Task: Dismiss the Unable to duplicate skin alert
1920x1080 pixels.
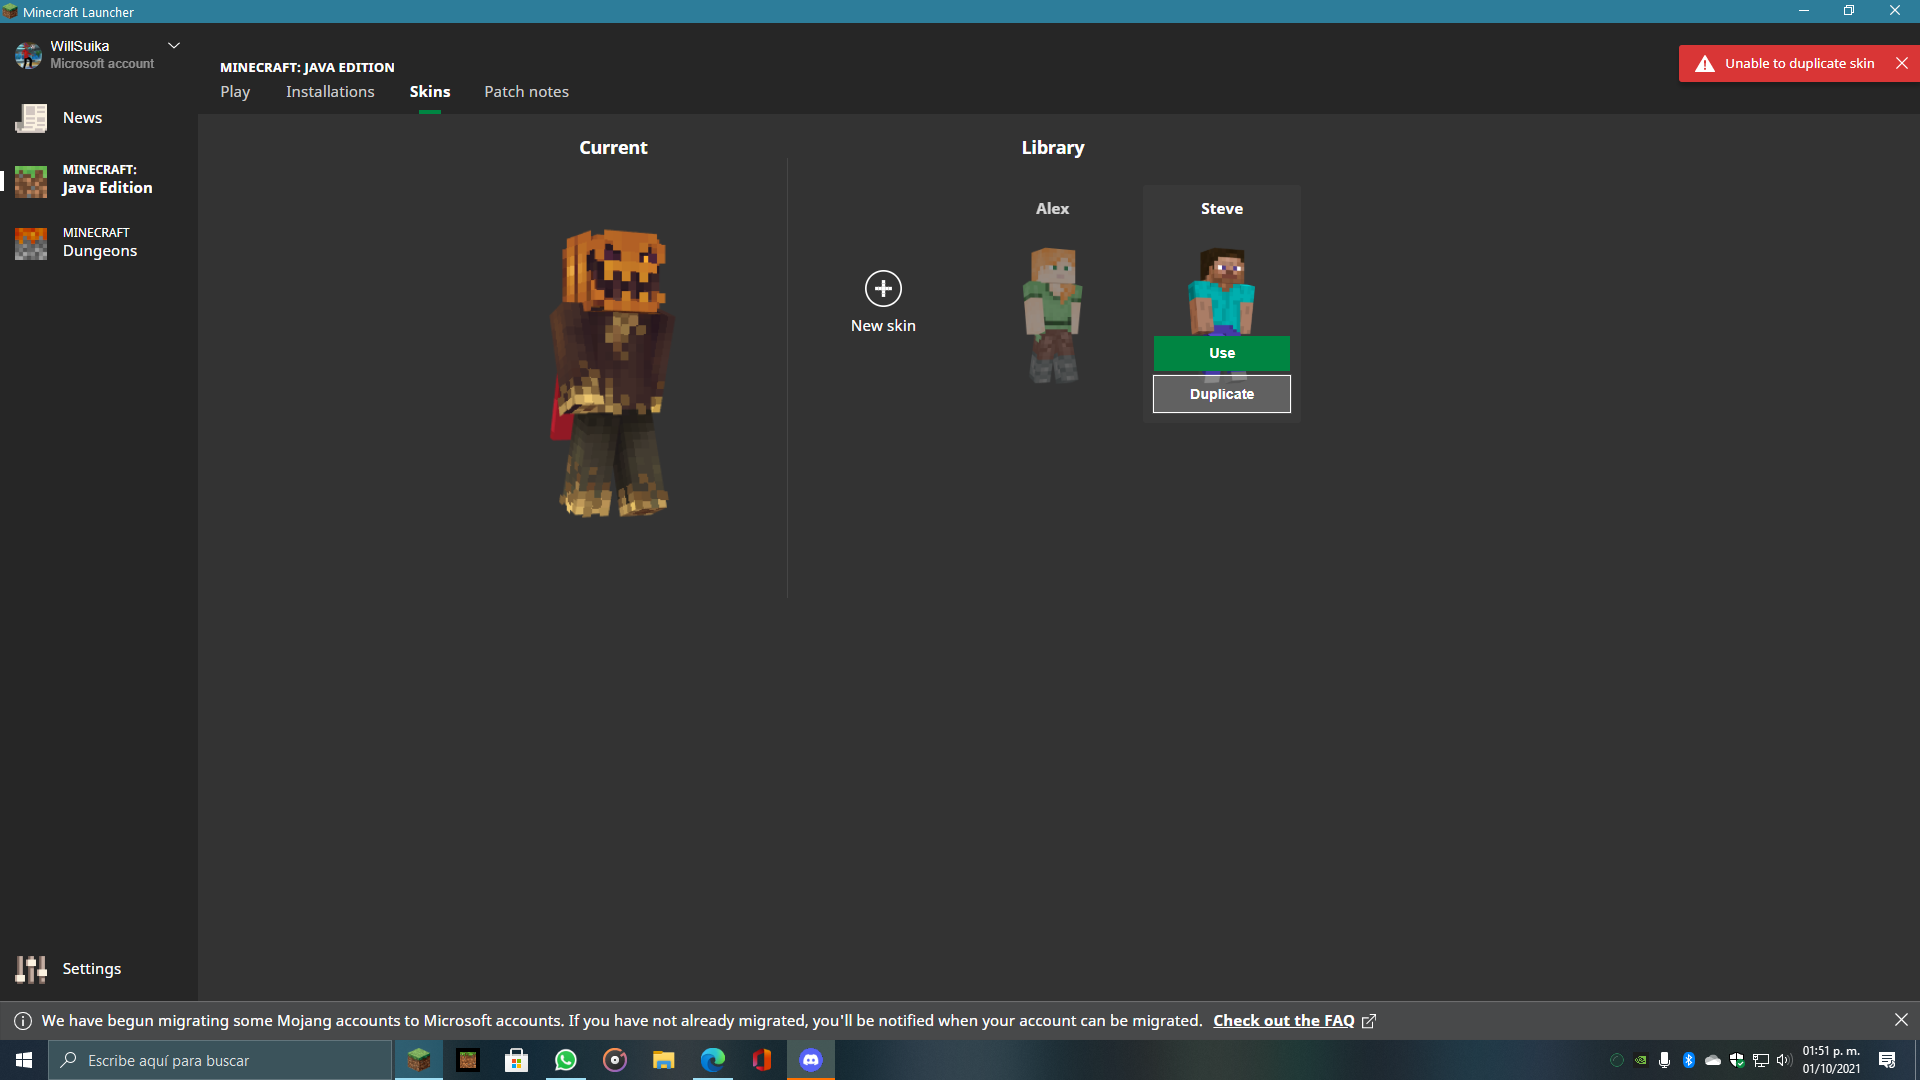Action: click(x=1902, y=63)
